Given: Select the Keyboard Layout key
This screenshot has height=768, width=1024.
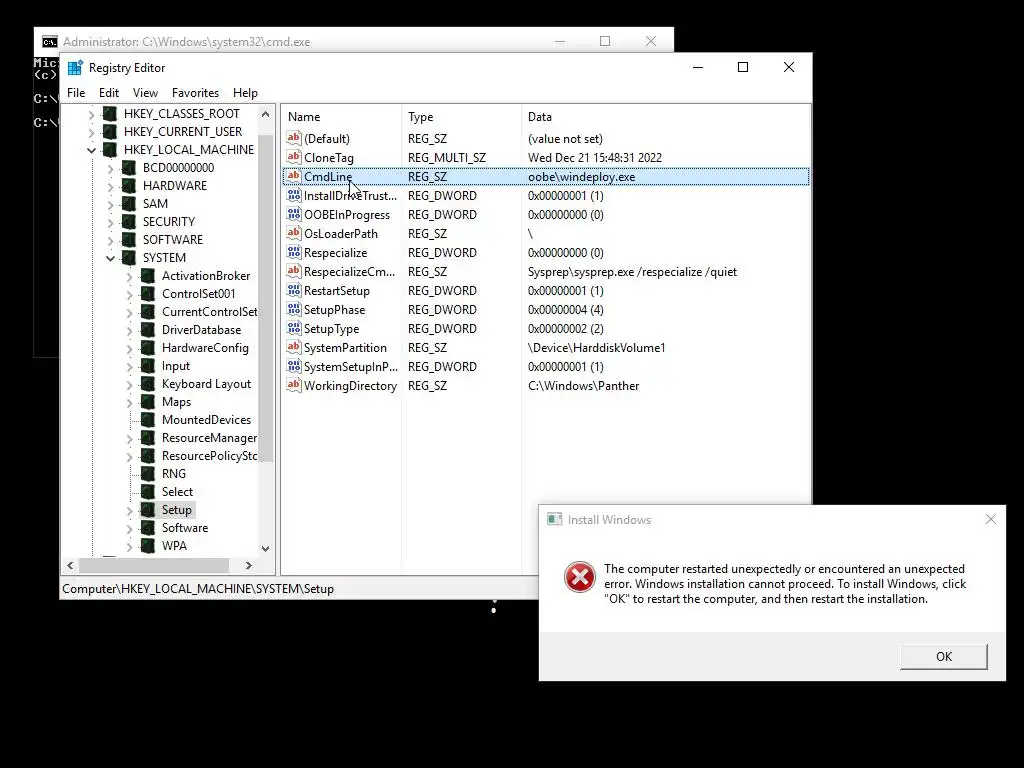Looking at the screenshot, I should (206, 384).
